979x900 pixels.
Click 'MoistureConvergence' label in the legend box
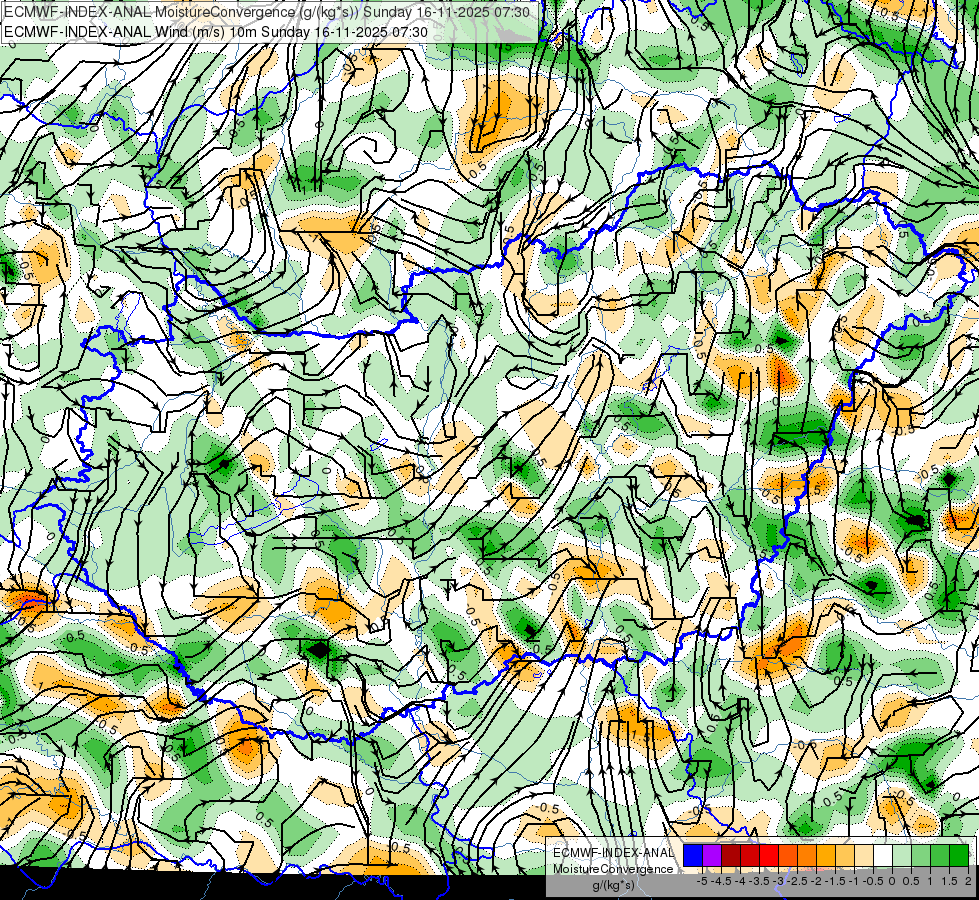[613, 869]
